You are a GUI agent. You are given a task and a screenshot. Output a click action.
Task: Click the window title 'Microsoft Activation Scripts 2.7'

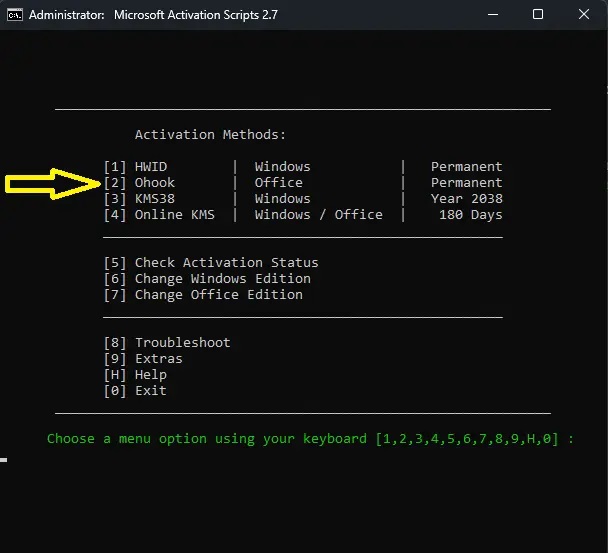[x=196, y=15]
